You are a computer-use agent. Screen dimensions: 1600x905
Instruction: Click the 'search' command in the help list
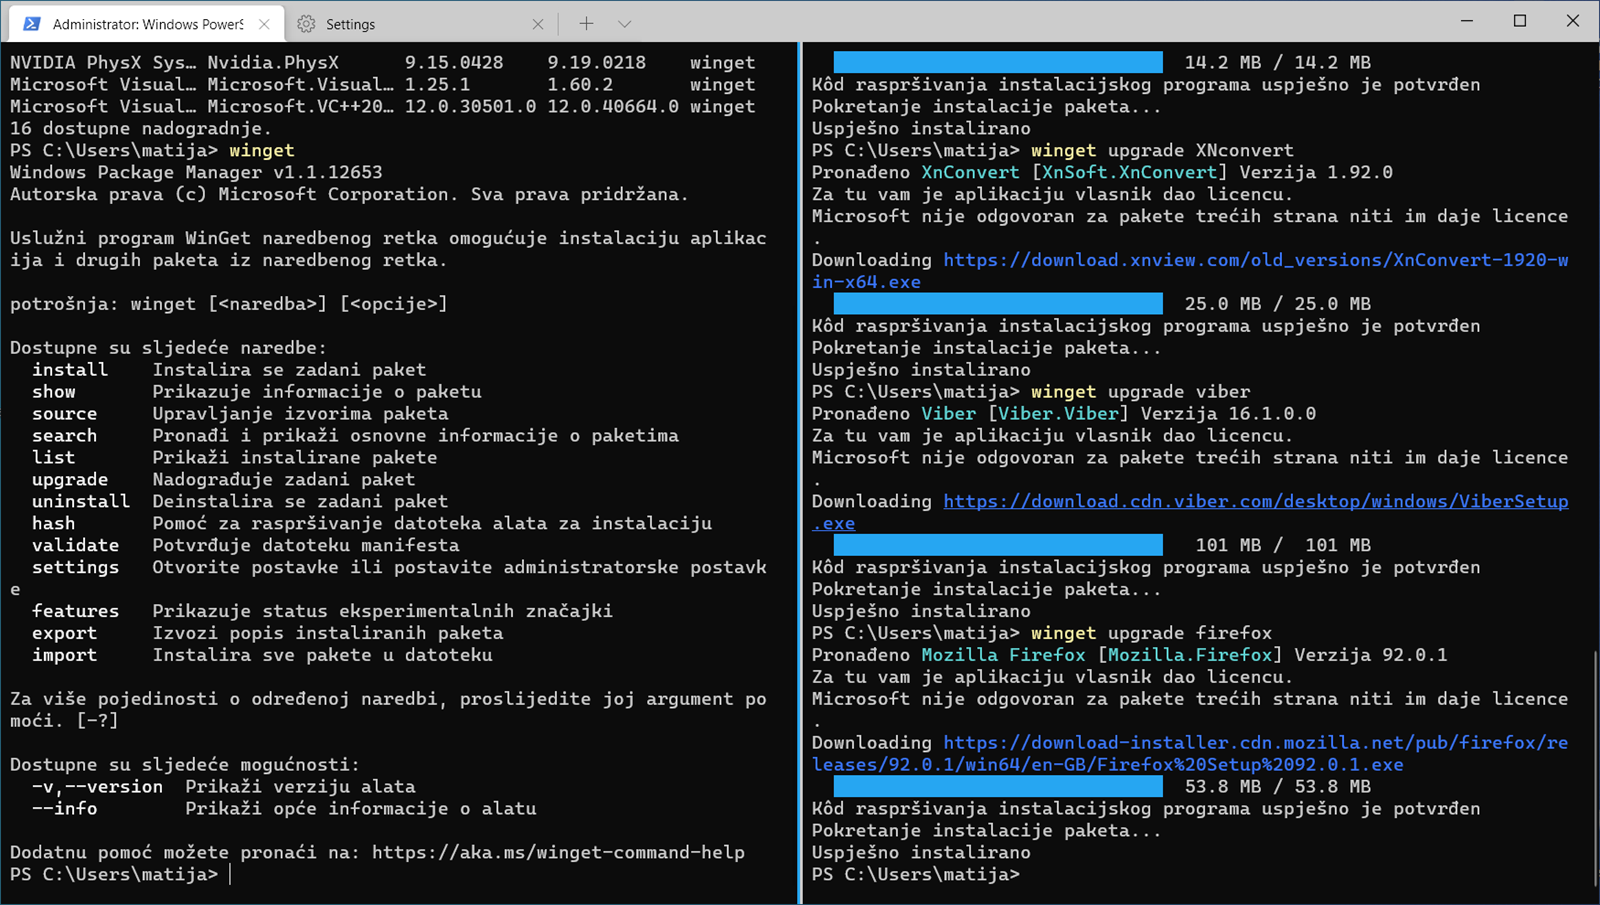click(x=65, y=435)
